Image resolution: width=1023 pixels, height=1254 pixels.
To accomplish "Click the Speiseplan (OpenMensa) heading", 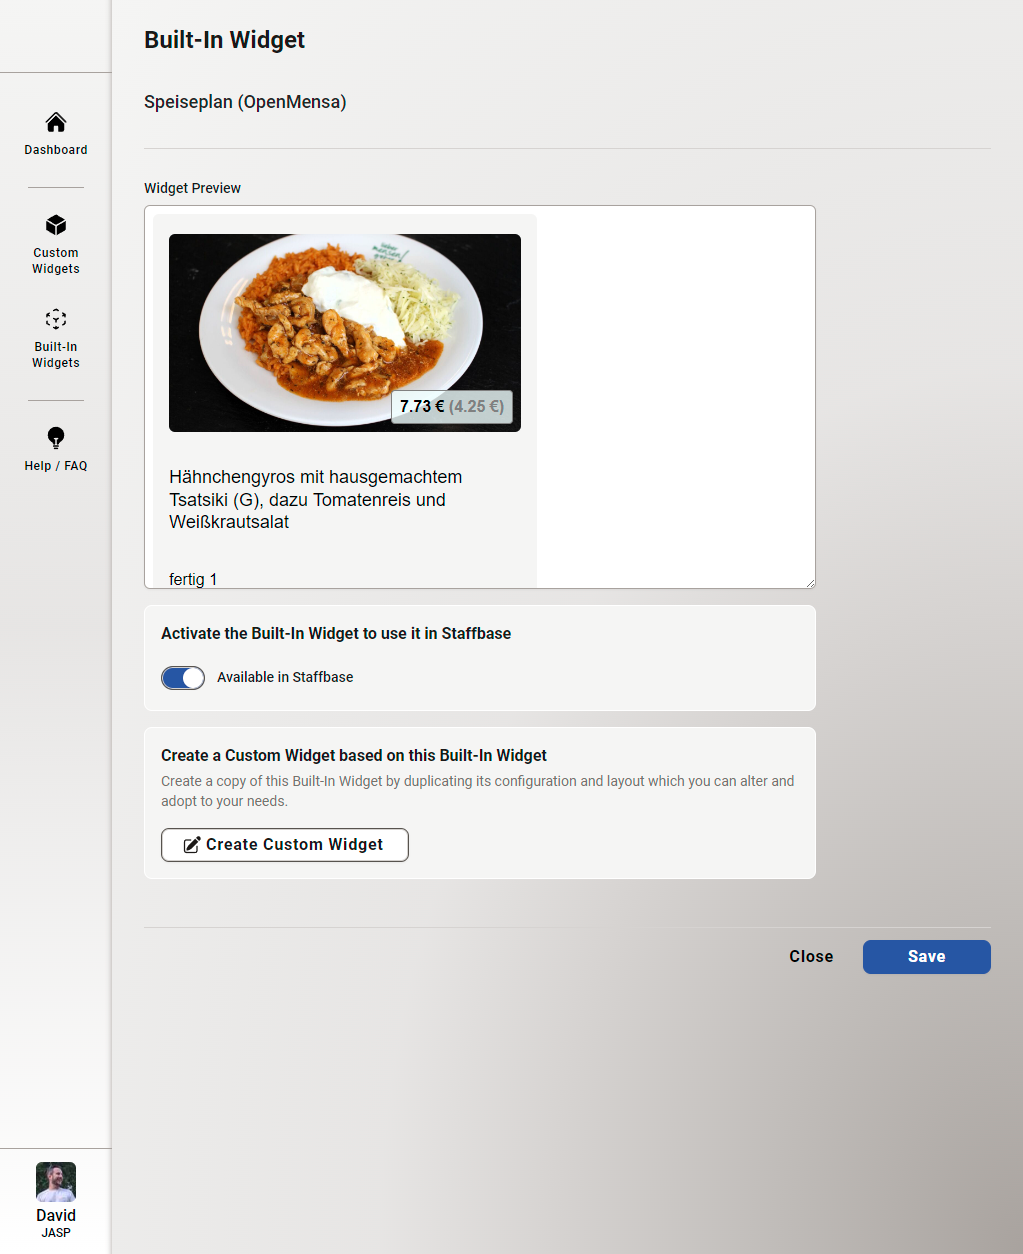I will [244, 101].
